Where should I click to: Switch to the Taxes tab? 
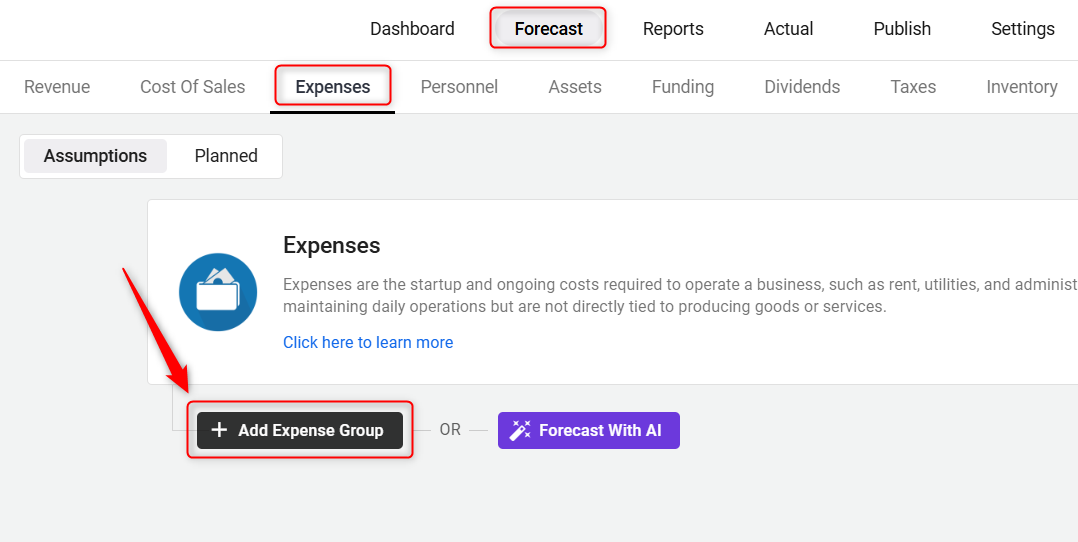pos(913,87)
